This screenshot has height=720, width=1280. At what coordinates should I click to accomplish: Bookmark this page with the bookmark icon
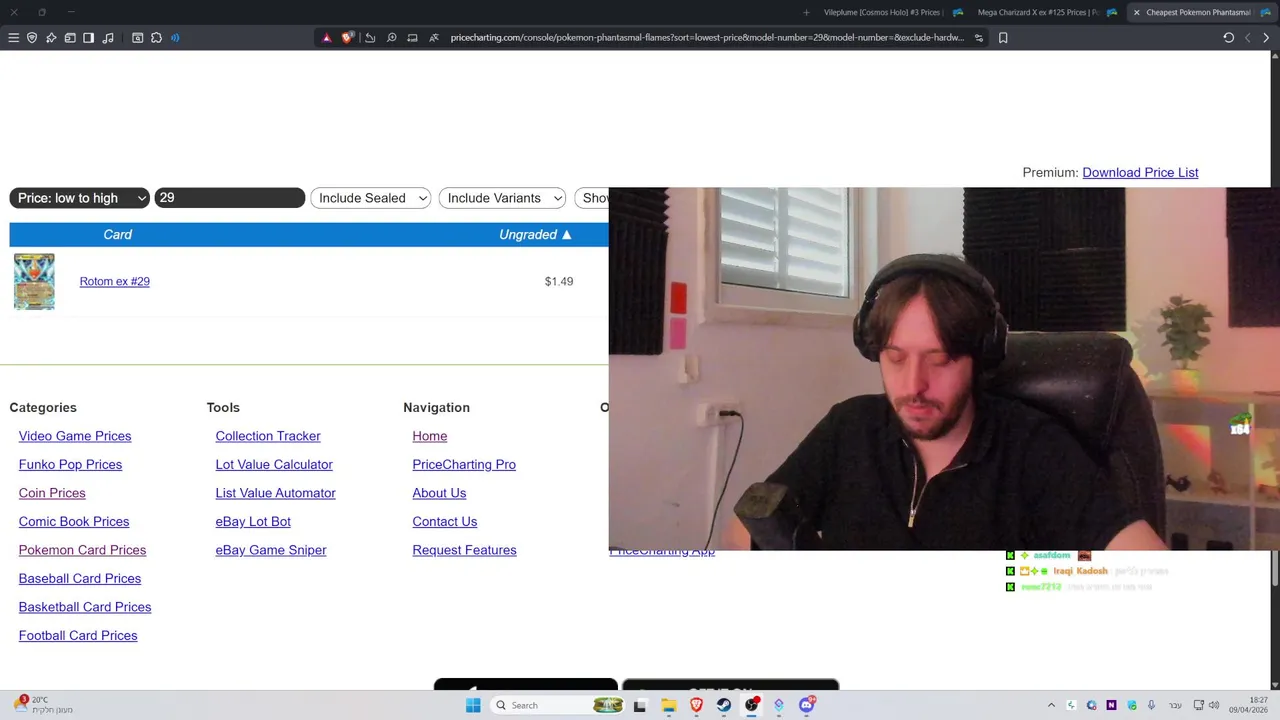click(1003, 38)
